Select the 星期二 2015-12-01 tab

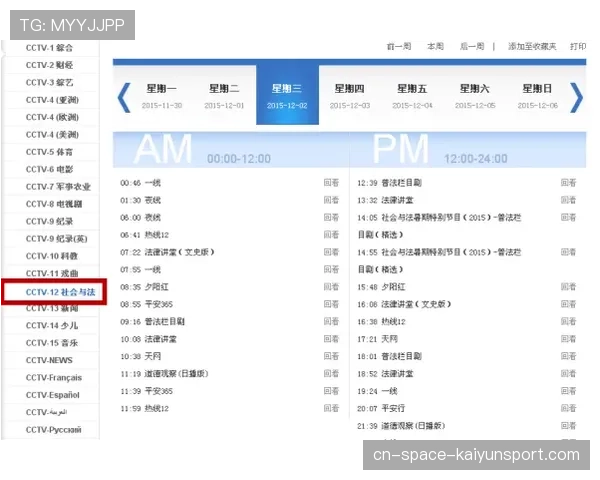point(224,96)
